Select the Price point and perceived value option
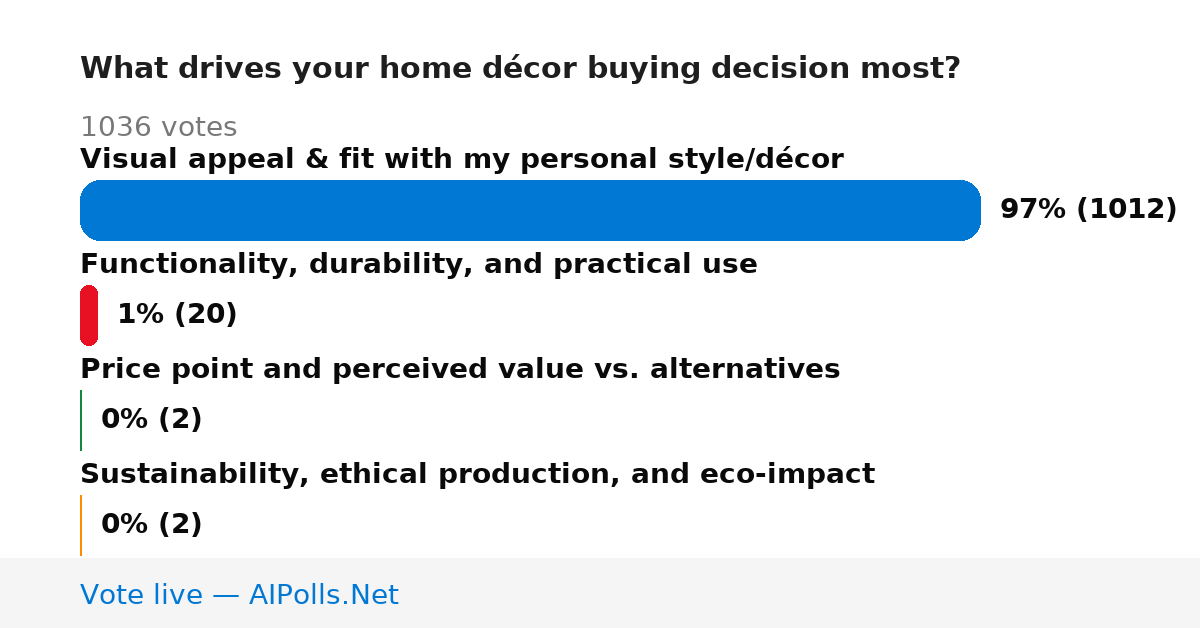Image resolution: width=1200 pixels, height=628 pixels. click(x=460, y=369)
